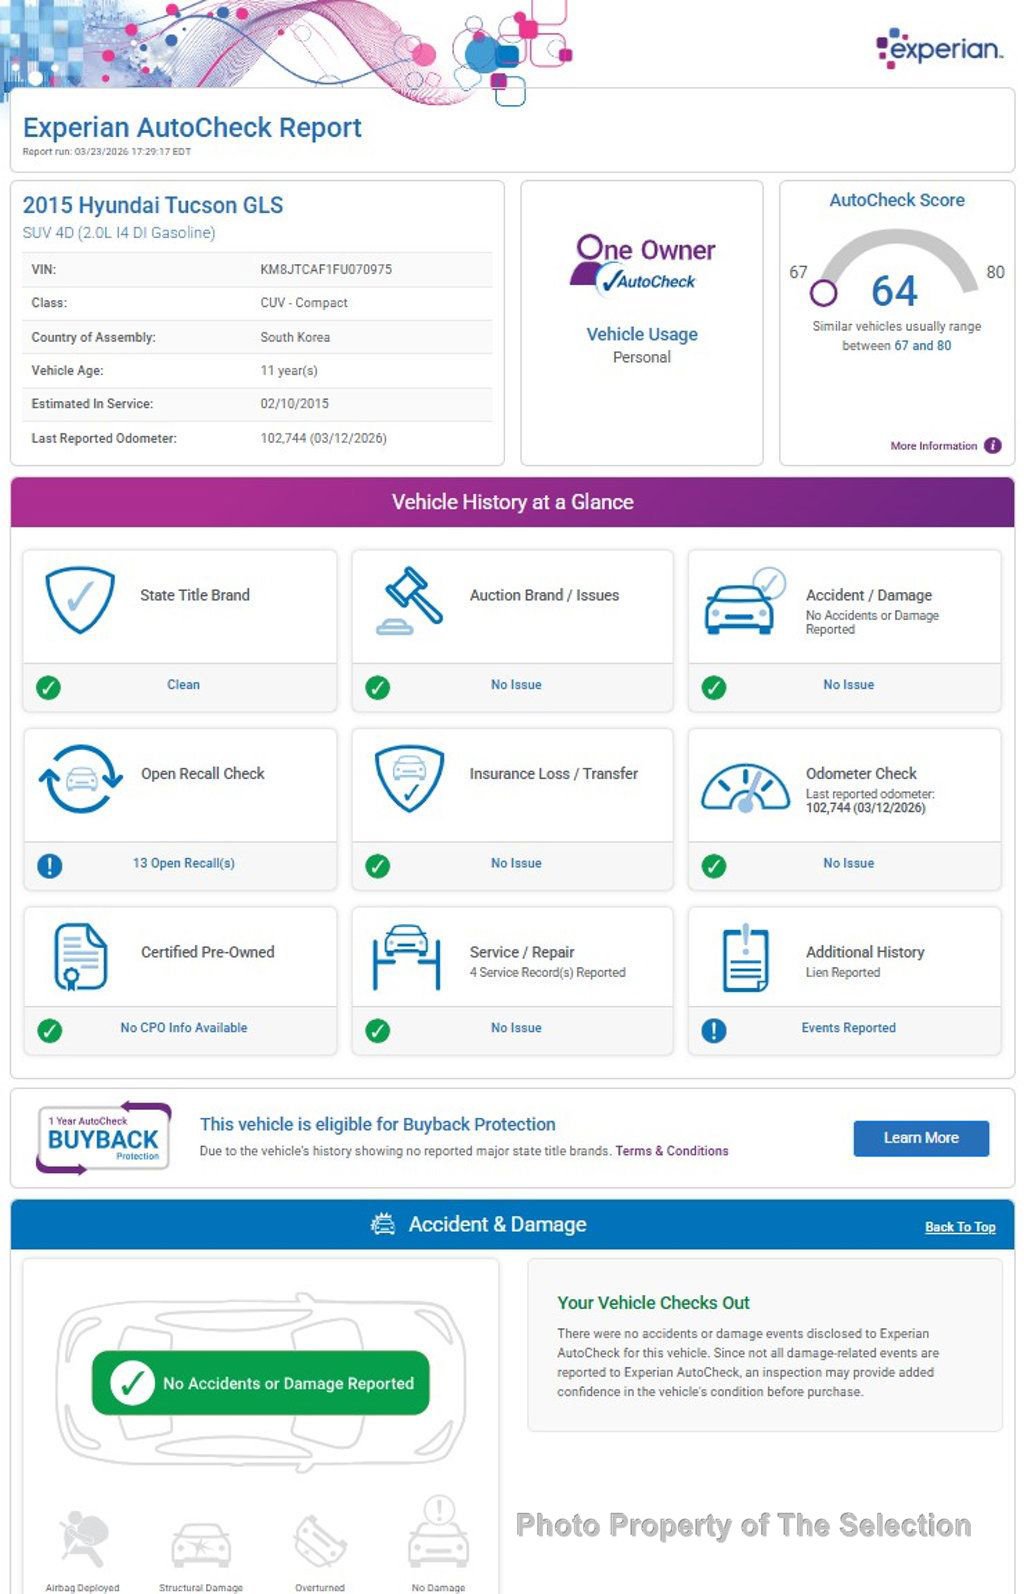Click the Class value CUV - Compact
Image resolution: width=1024 pixels, height=1594 pixels.
point(304,303)
